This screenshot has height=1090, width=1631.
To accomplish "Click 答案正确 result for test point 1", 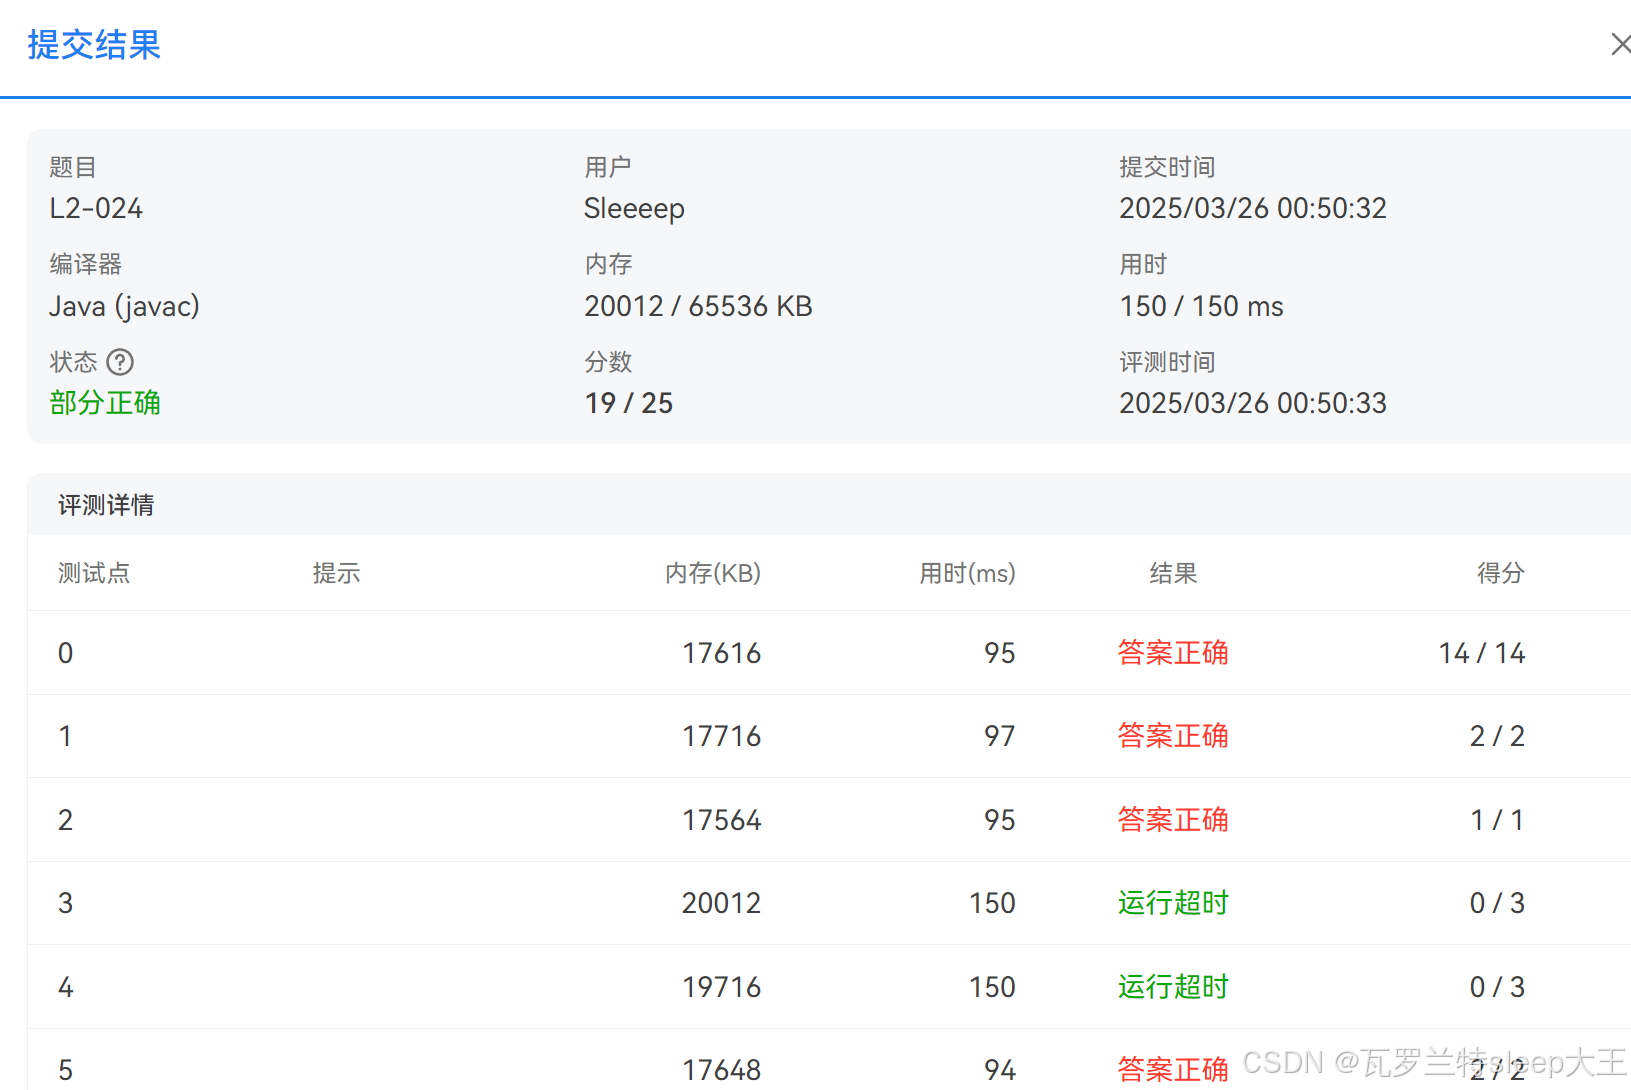I will [1173, 736].
